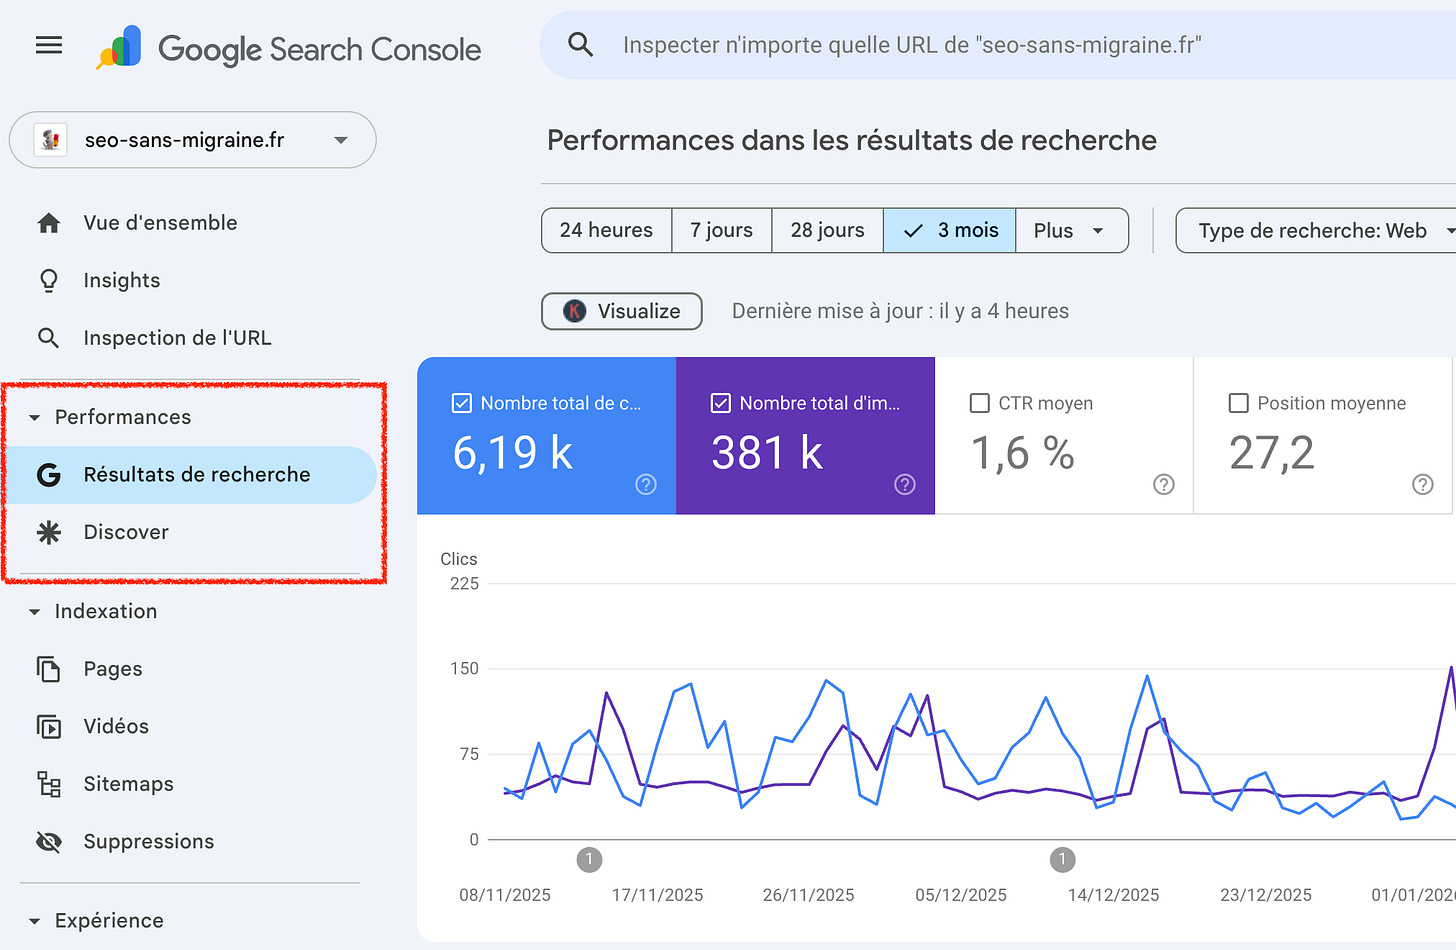Select the 7 jours date tab
This screenshot has width=1456, height=950.
click(x=721, y=231)
